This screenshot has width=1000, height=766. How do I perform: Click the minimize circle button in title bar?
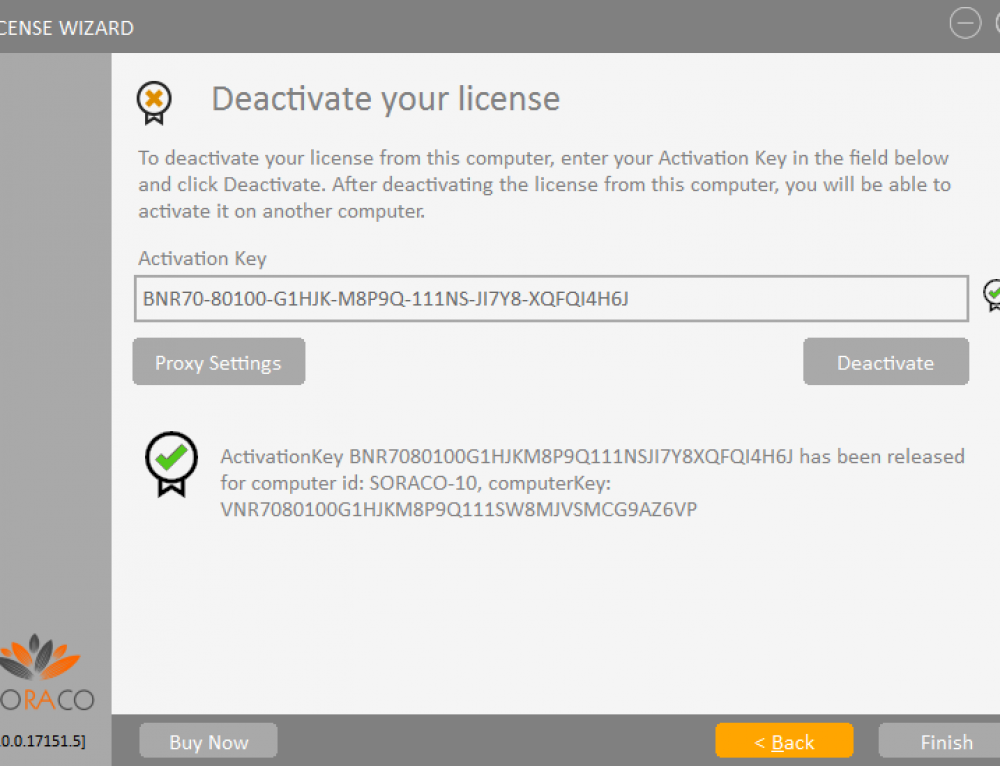click(964, 24)
